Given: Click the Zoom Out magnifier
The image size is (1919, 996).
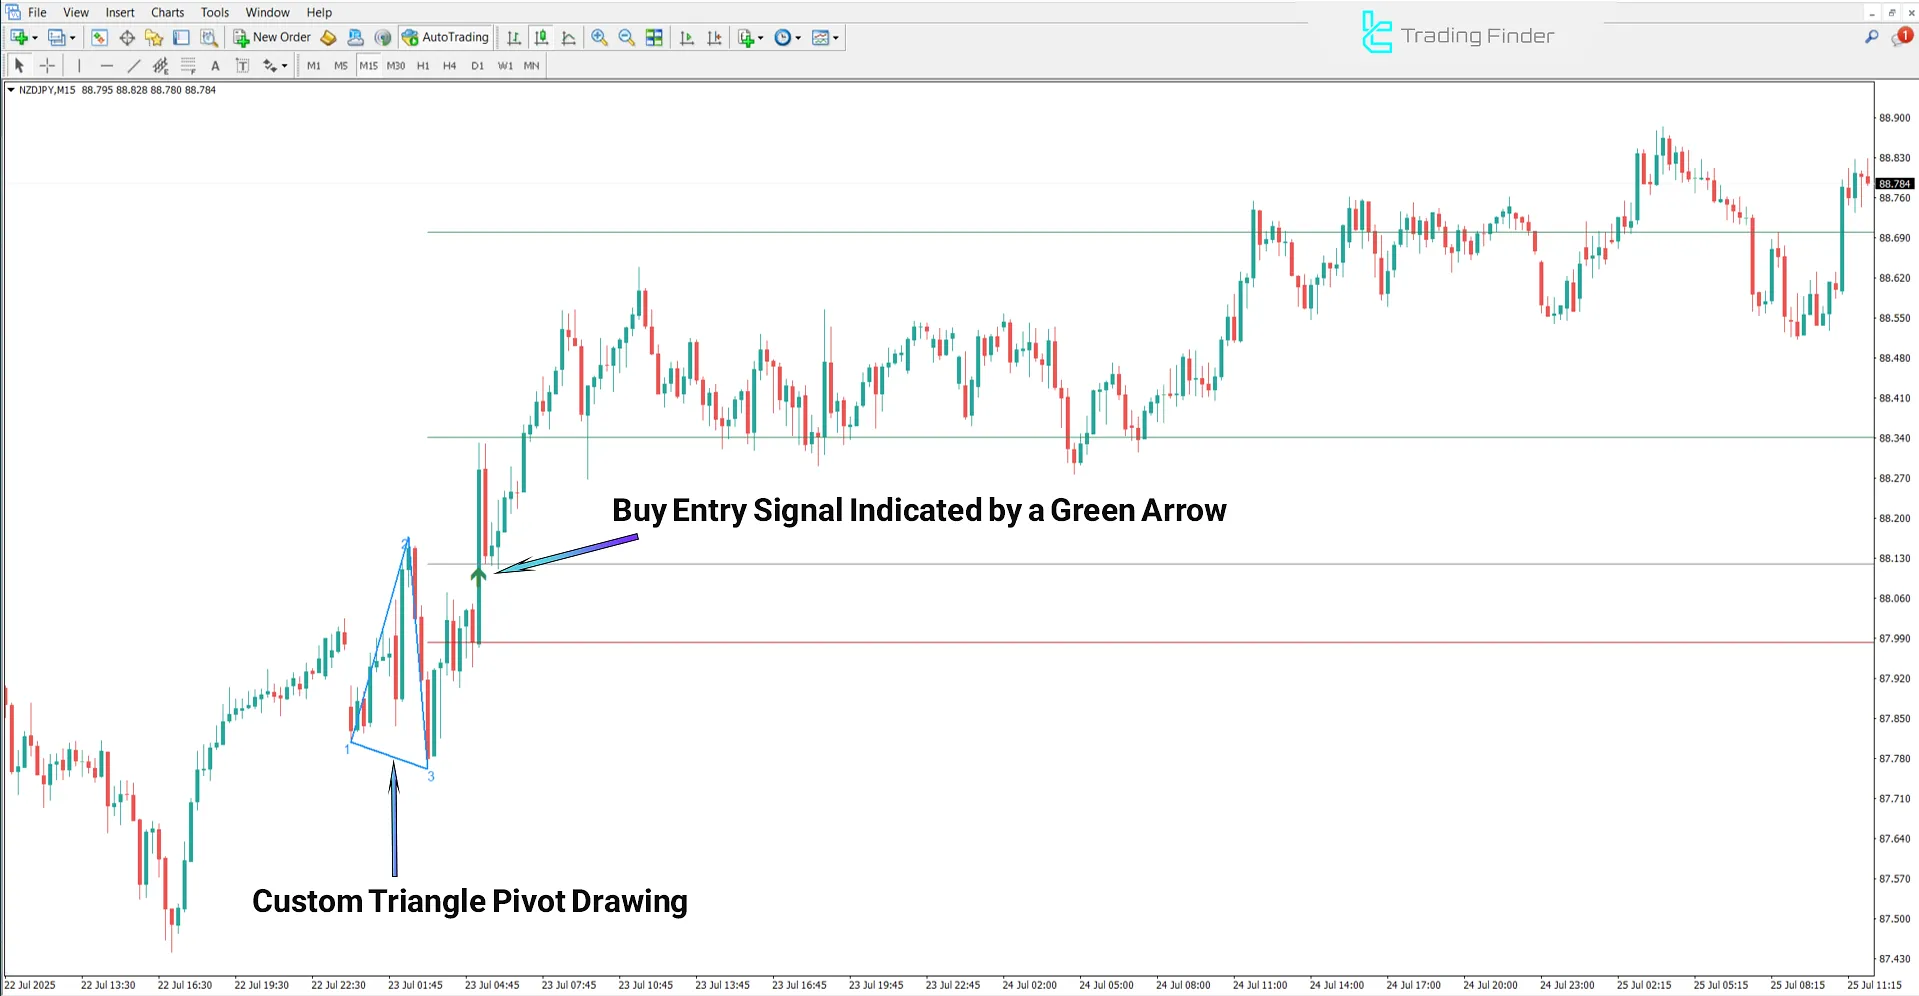Looking at the screenshot, I should [627, 37].
